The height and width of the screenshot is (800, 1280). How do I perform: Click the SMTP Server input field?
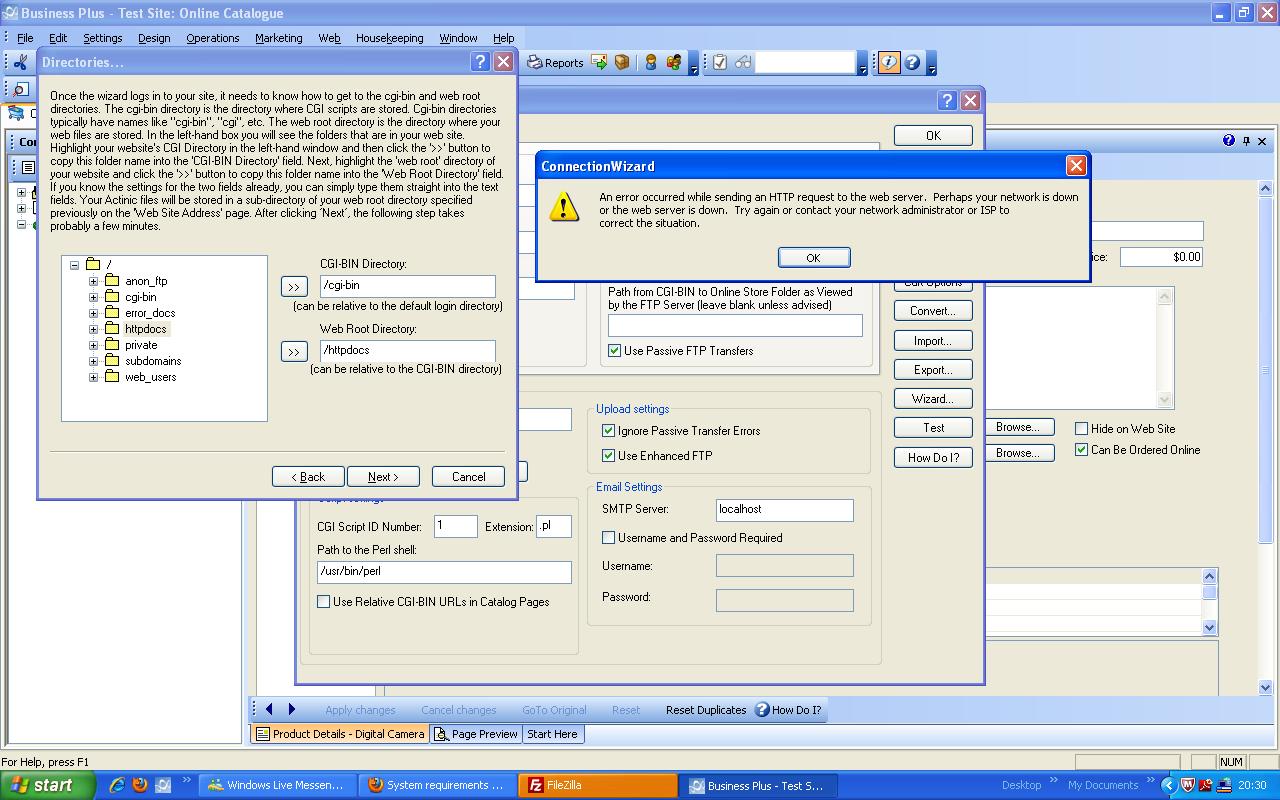[784, 510]
